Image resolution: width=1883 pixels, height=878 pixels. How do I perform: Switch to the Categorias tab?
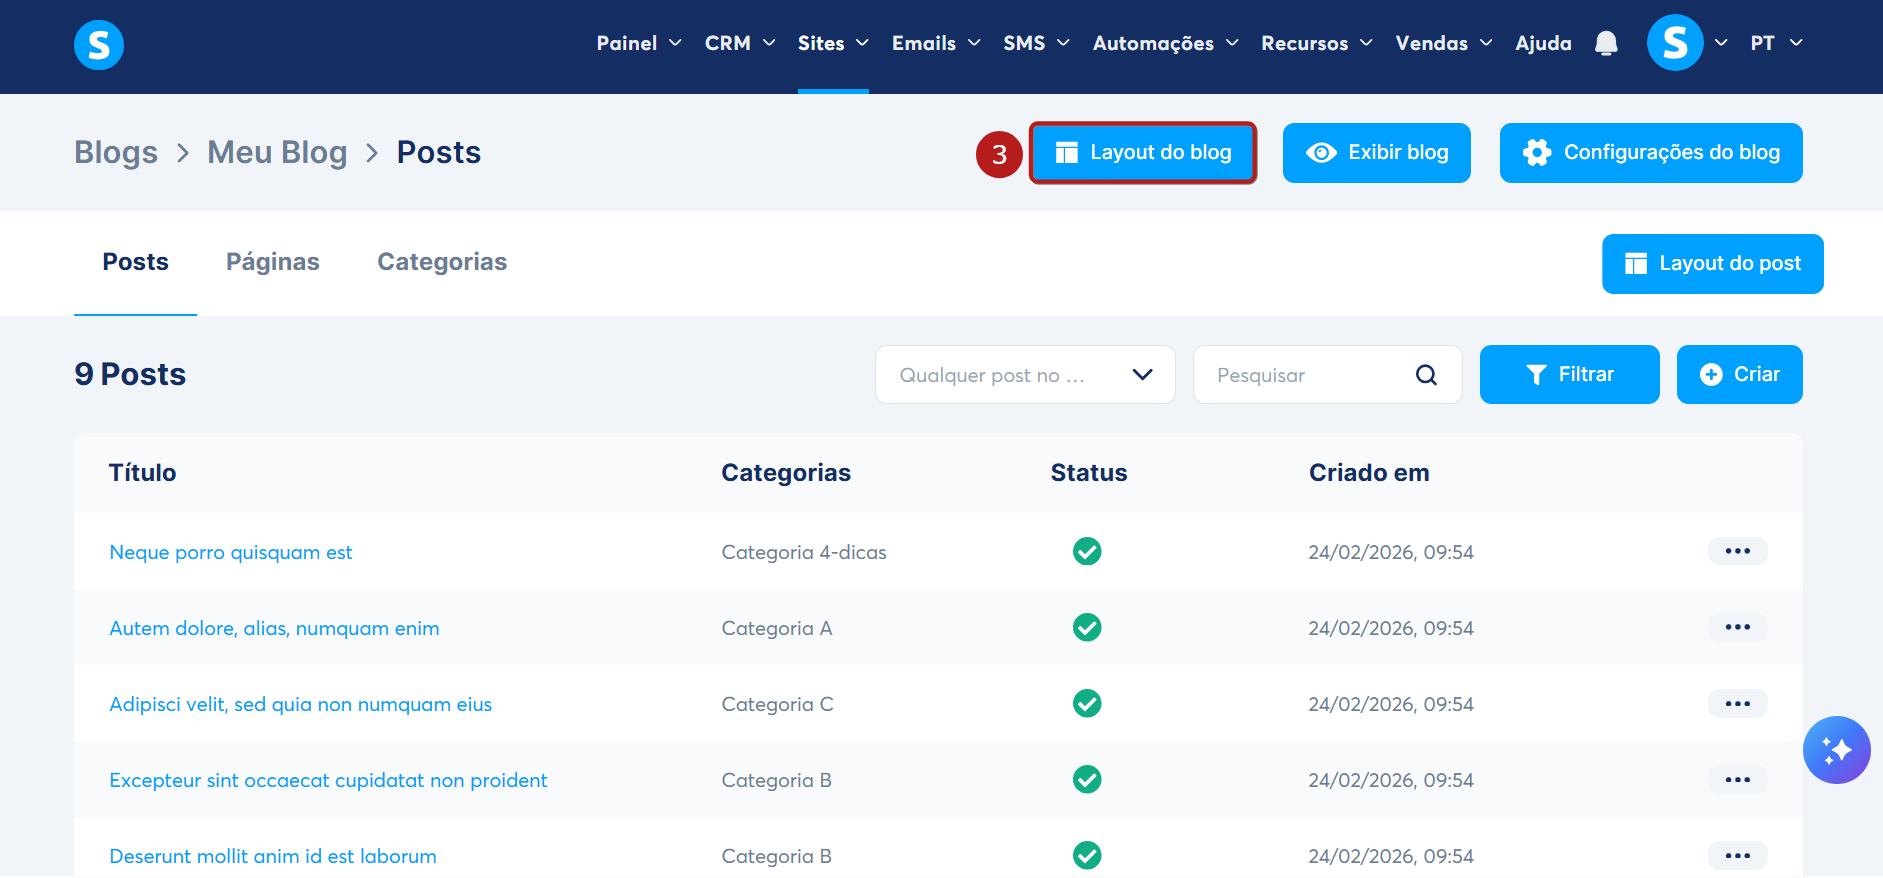tap(442, 262)
